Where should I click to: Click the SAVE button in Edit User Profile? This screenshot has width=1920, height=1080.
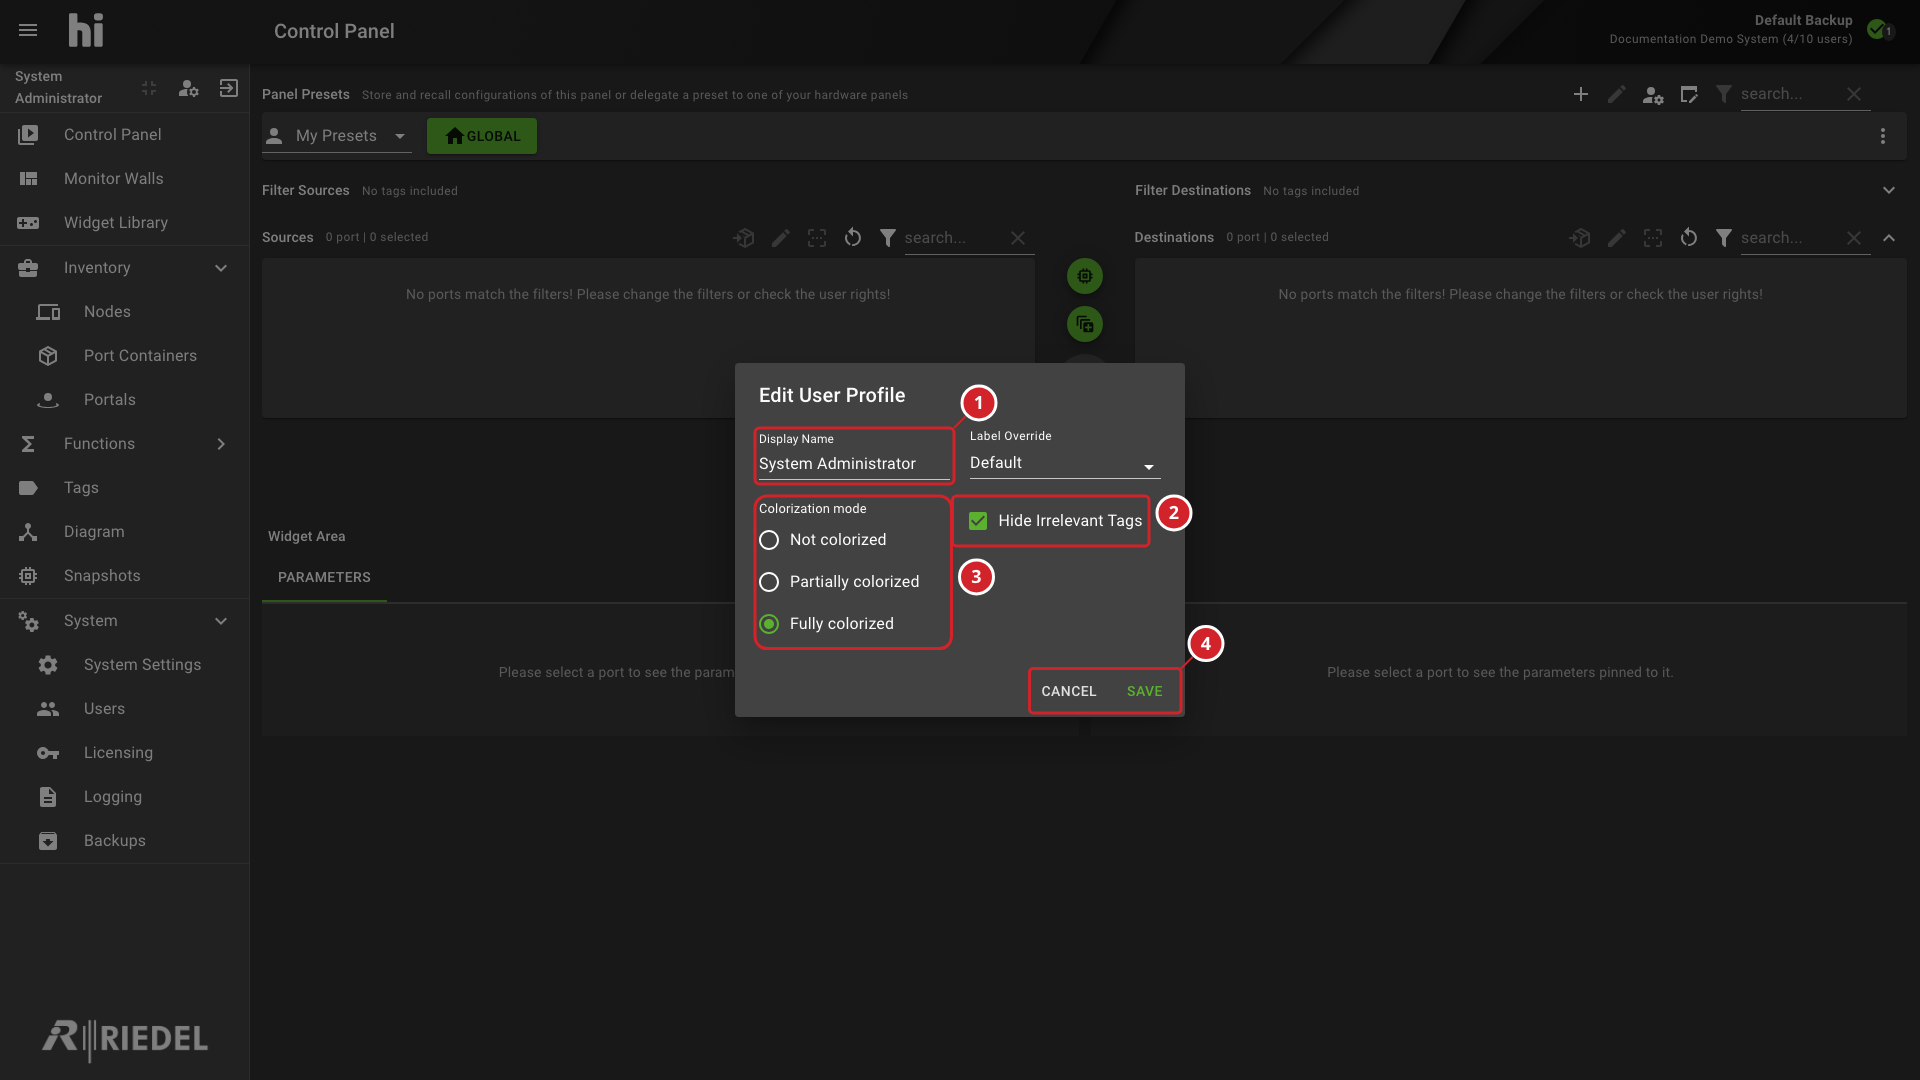coord(1144,691)
